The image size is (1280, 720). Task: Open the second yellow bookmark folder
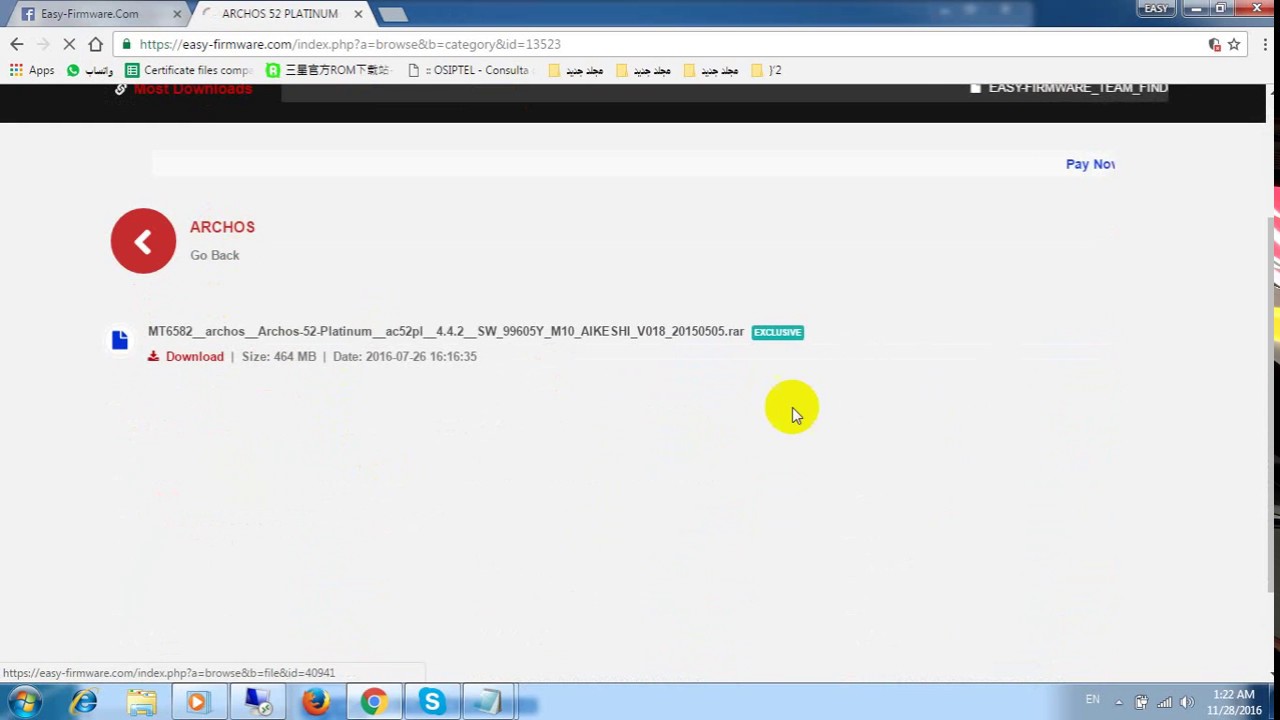click(643, 70)
